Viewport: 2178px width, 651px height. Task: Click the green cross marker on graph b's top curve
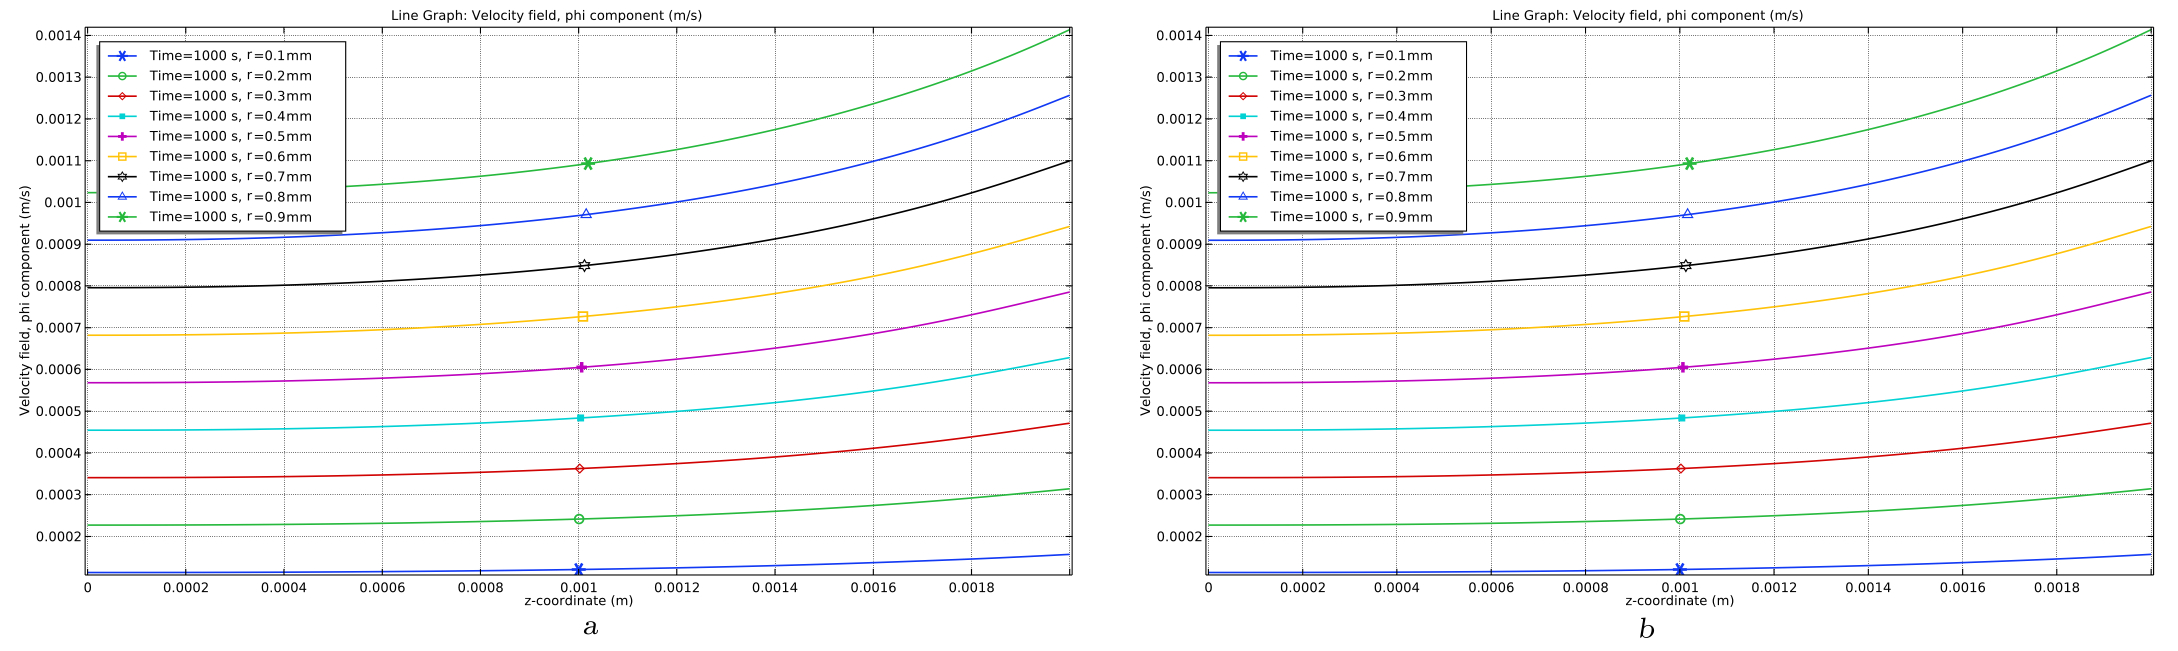(1689, 163)
